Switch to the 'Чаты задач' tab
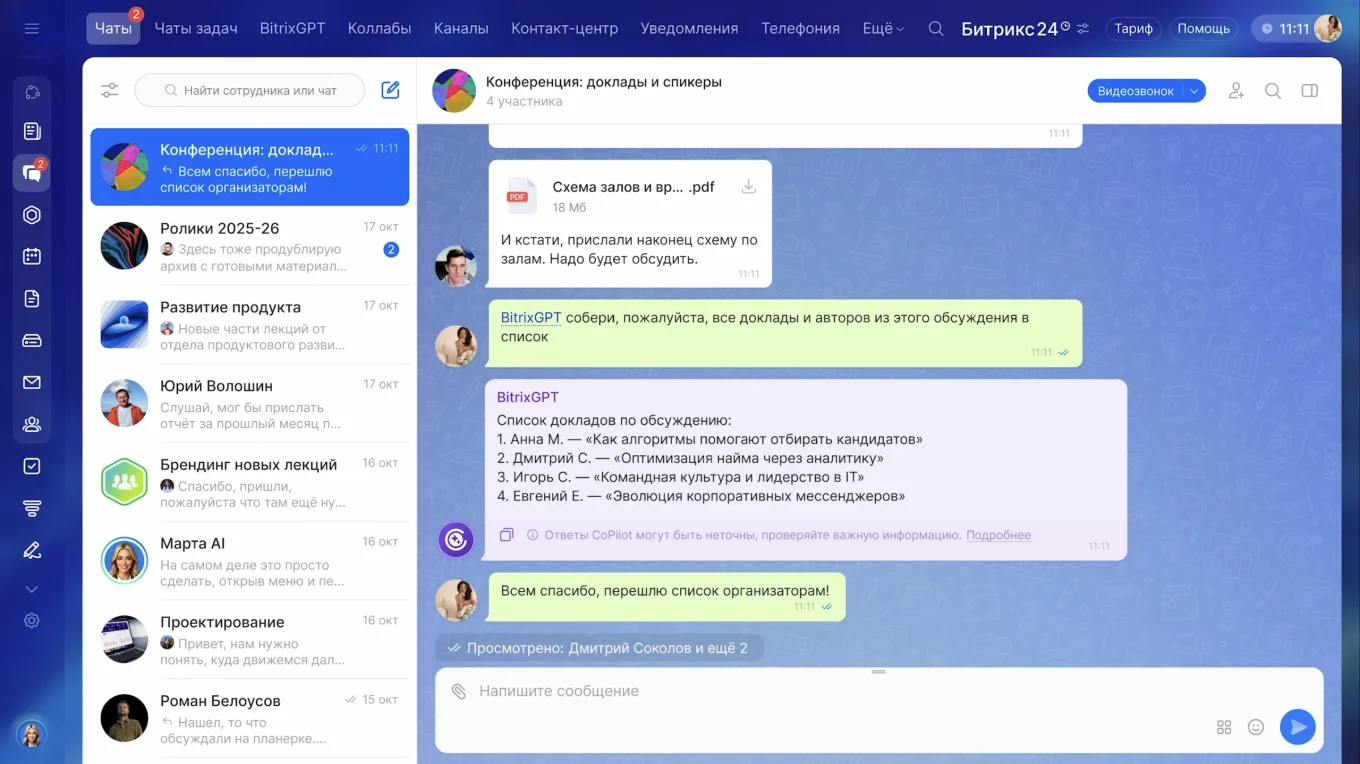Viewport: 1360px width, 764px height. [196, 28]
